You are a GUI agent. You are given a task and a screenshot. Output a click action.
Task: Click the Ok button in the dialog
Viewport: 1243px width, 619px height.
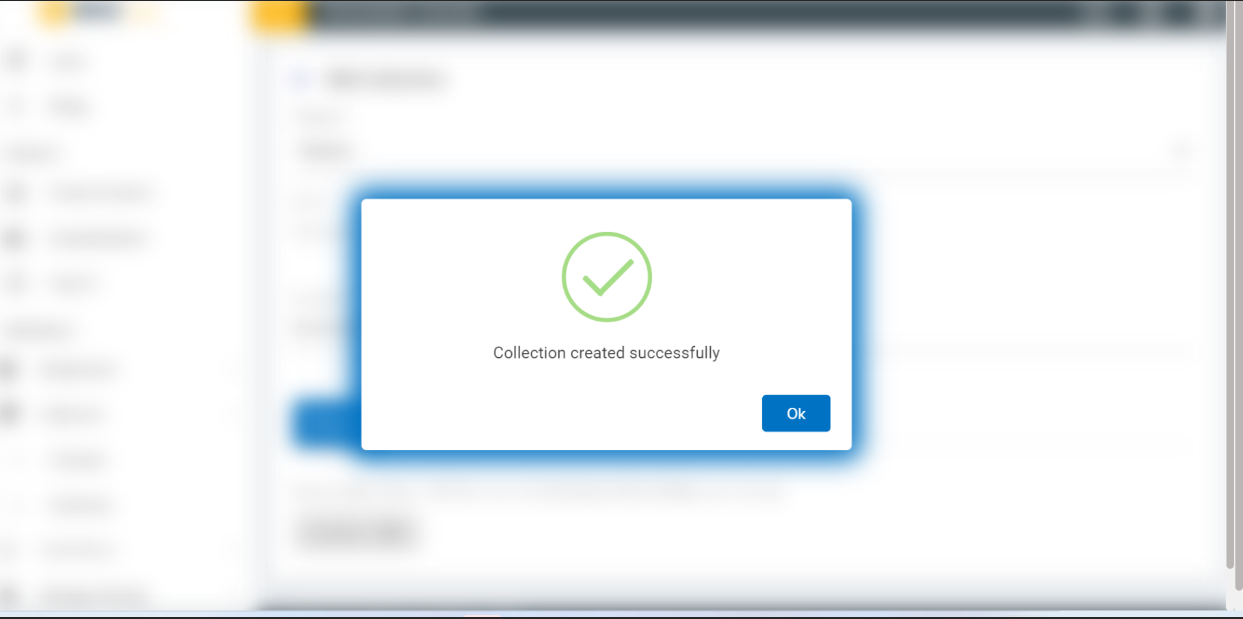(x=796, y=413)
